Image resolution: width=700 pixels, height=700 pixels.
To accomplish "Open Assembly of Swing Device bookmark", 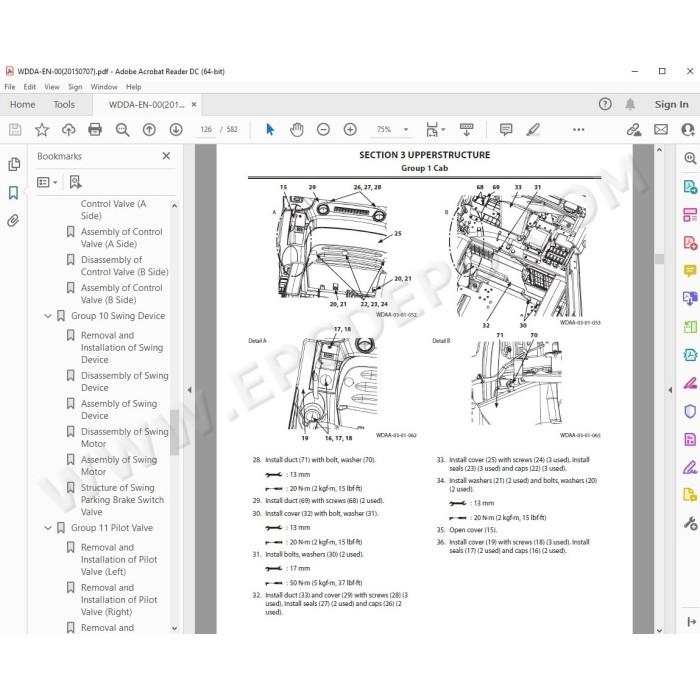I will point(119,409).
